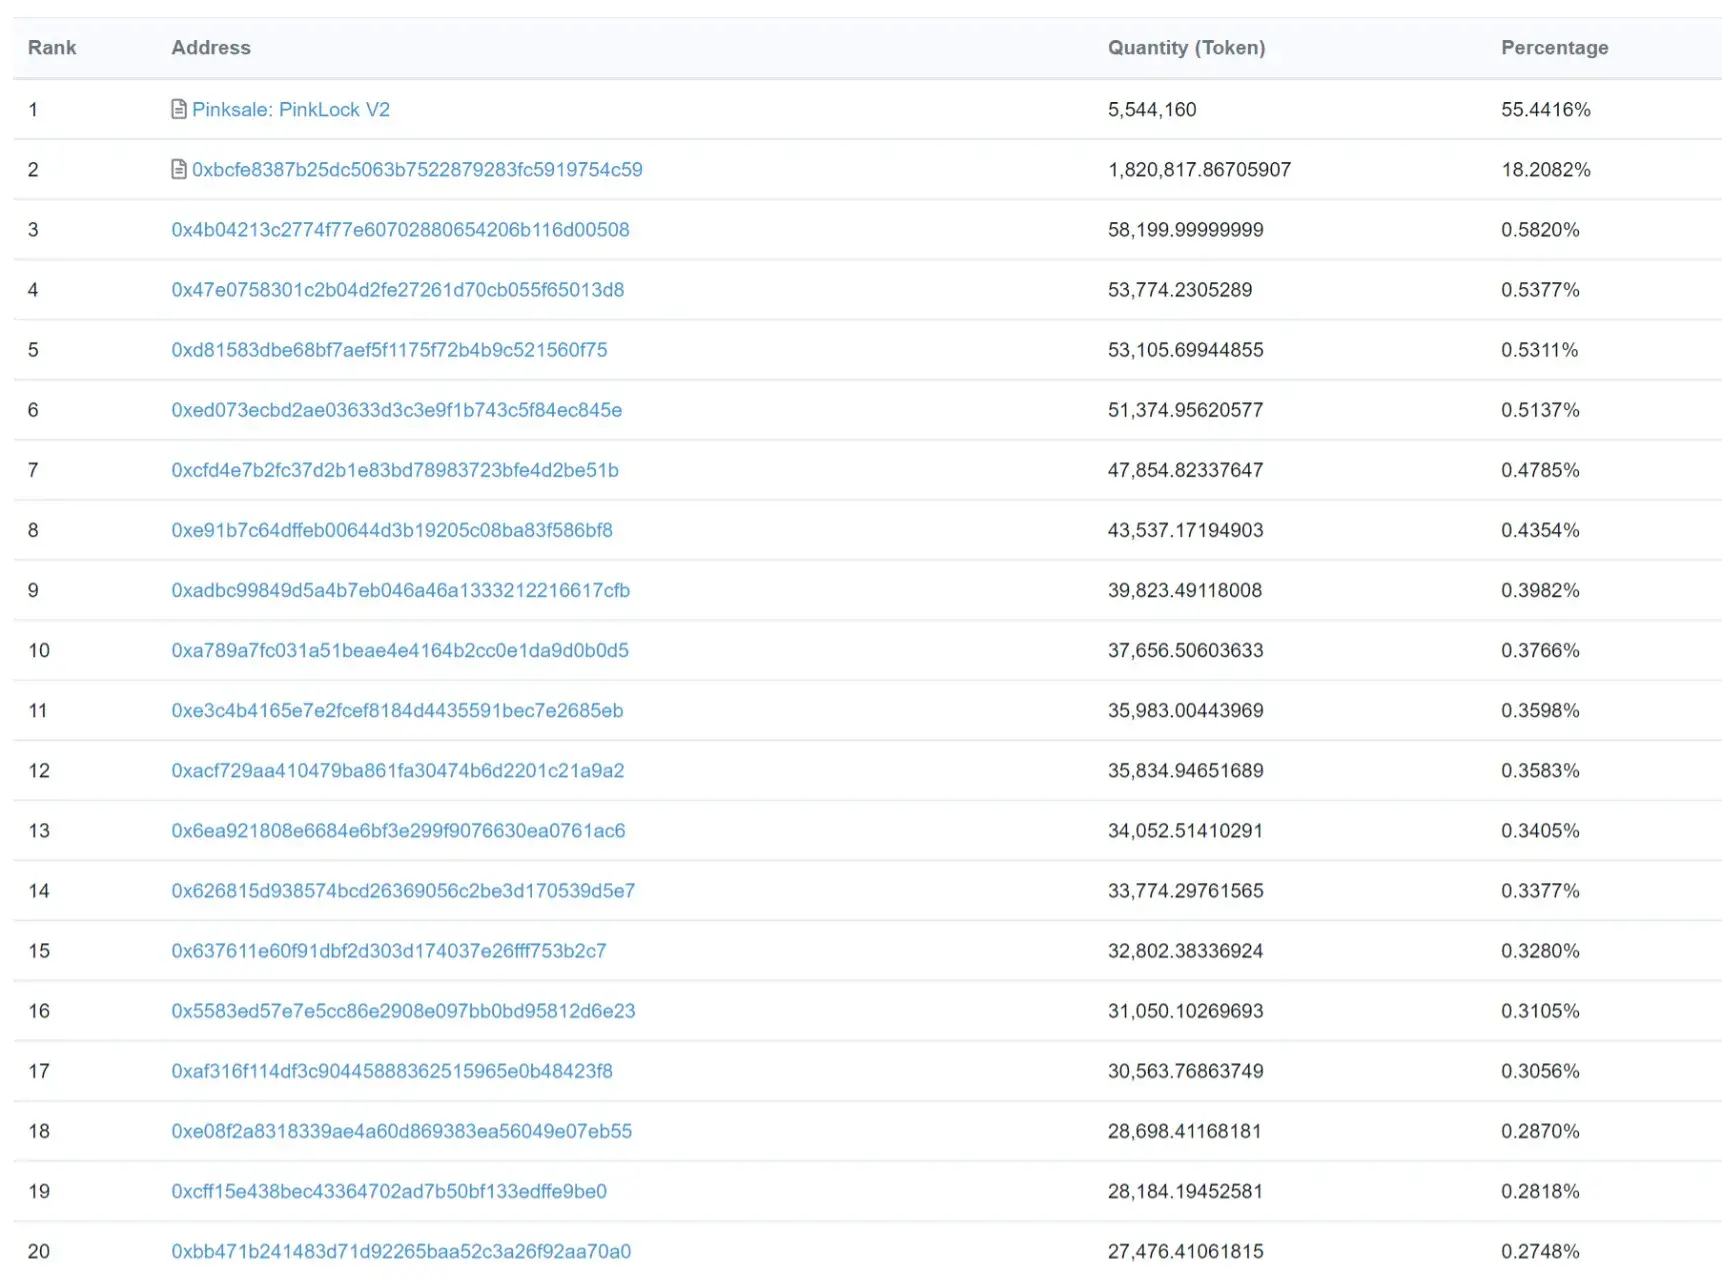
Task: Select quantity value 53,774.2305289
Action: pyautogui.click(x=1180, y=289)
